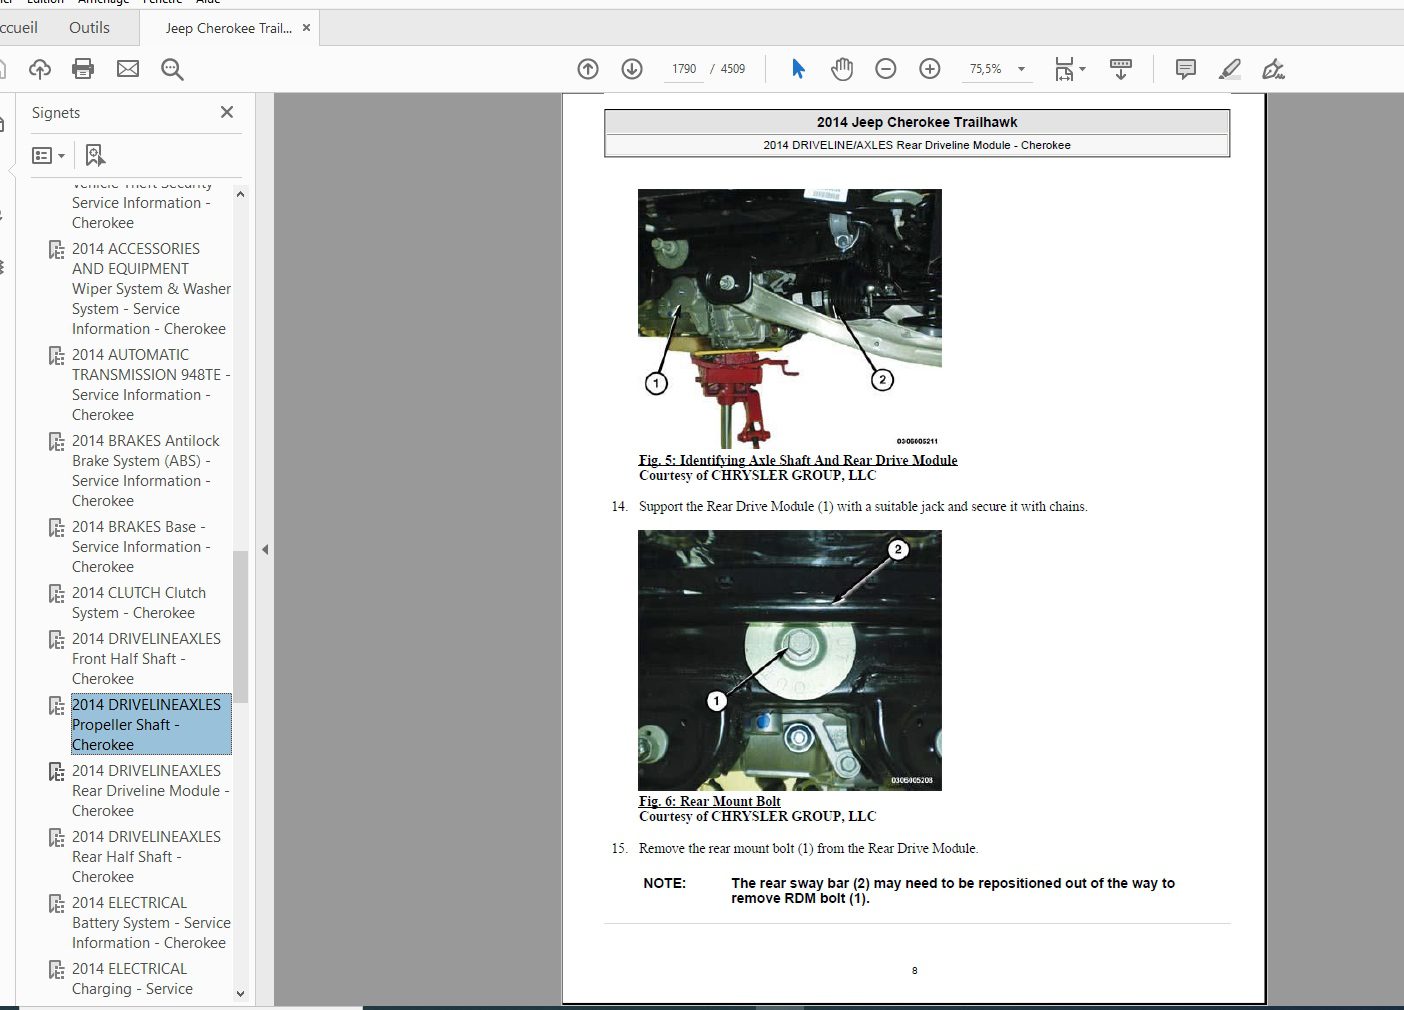Open Brakes Antilock Brake System bookmark

click(146, 470)
